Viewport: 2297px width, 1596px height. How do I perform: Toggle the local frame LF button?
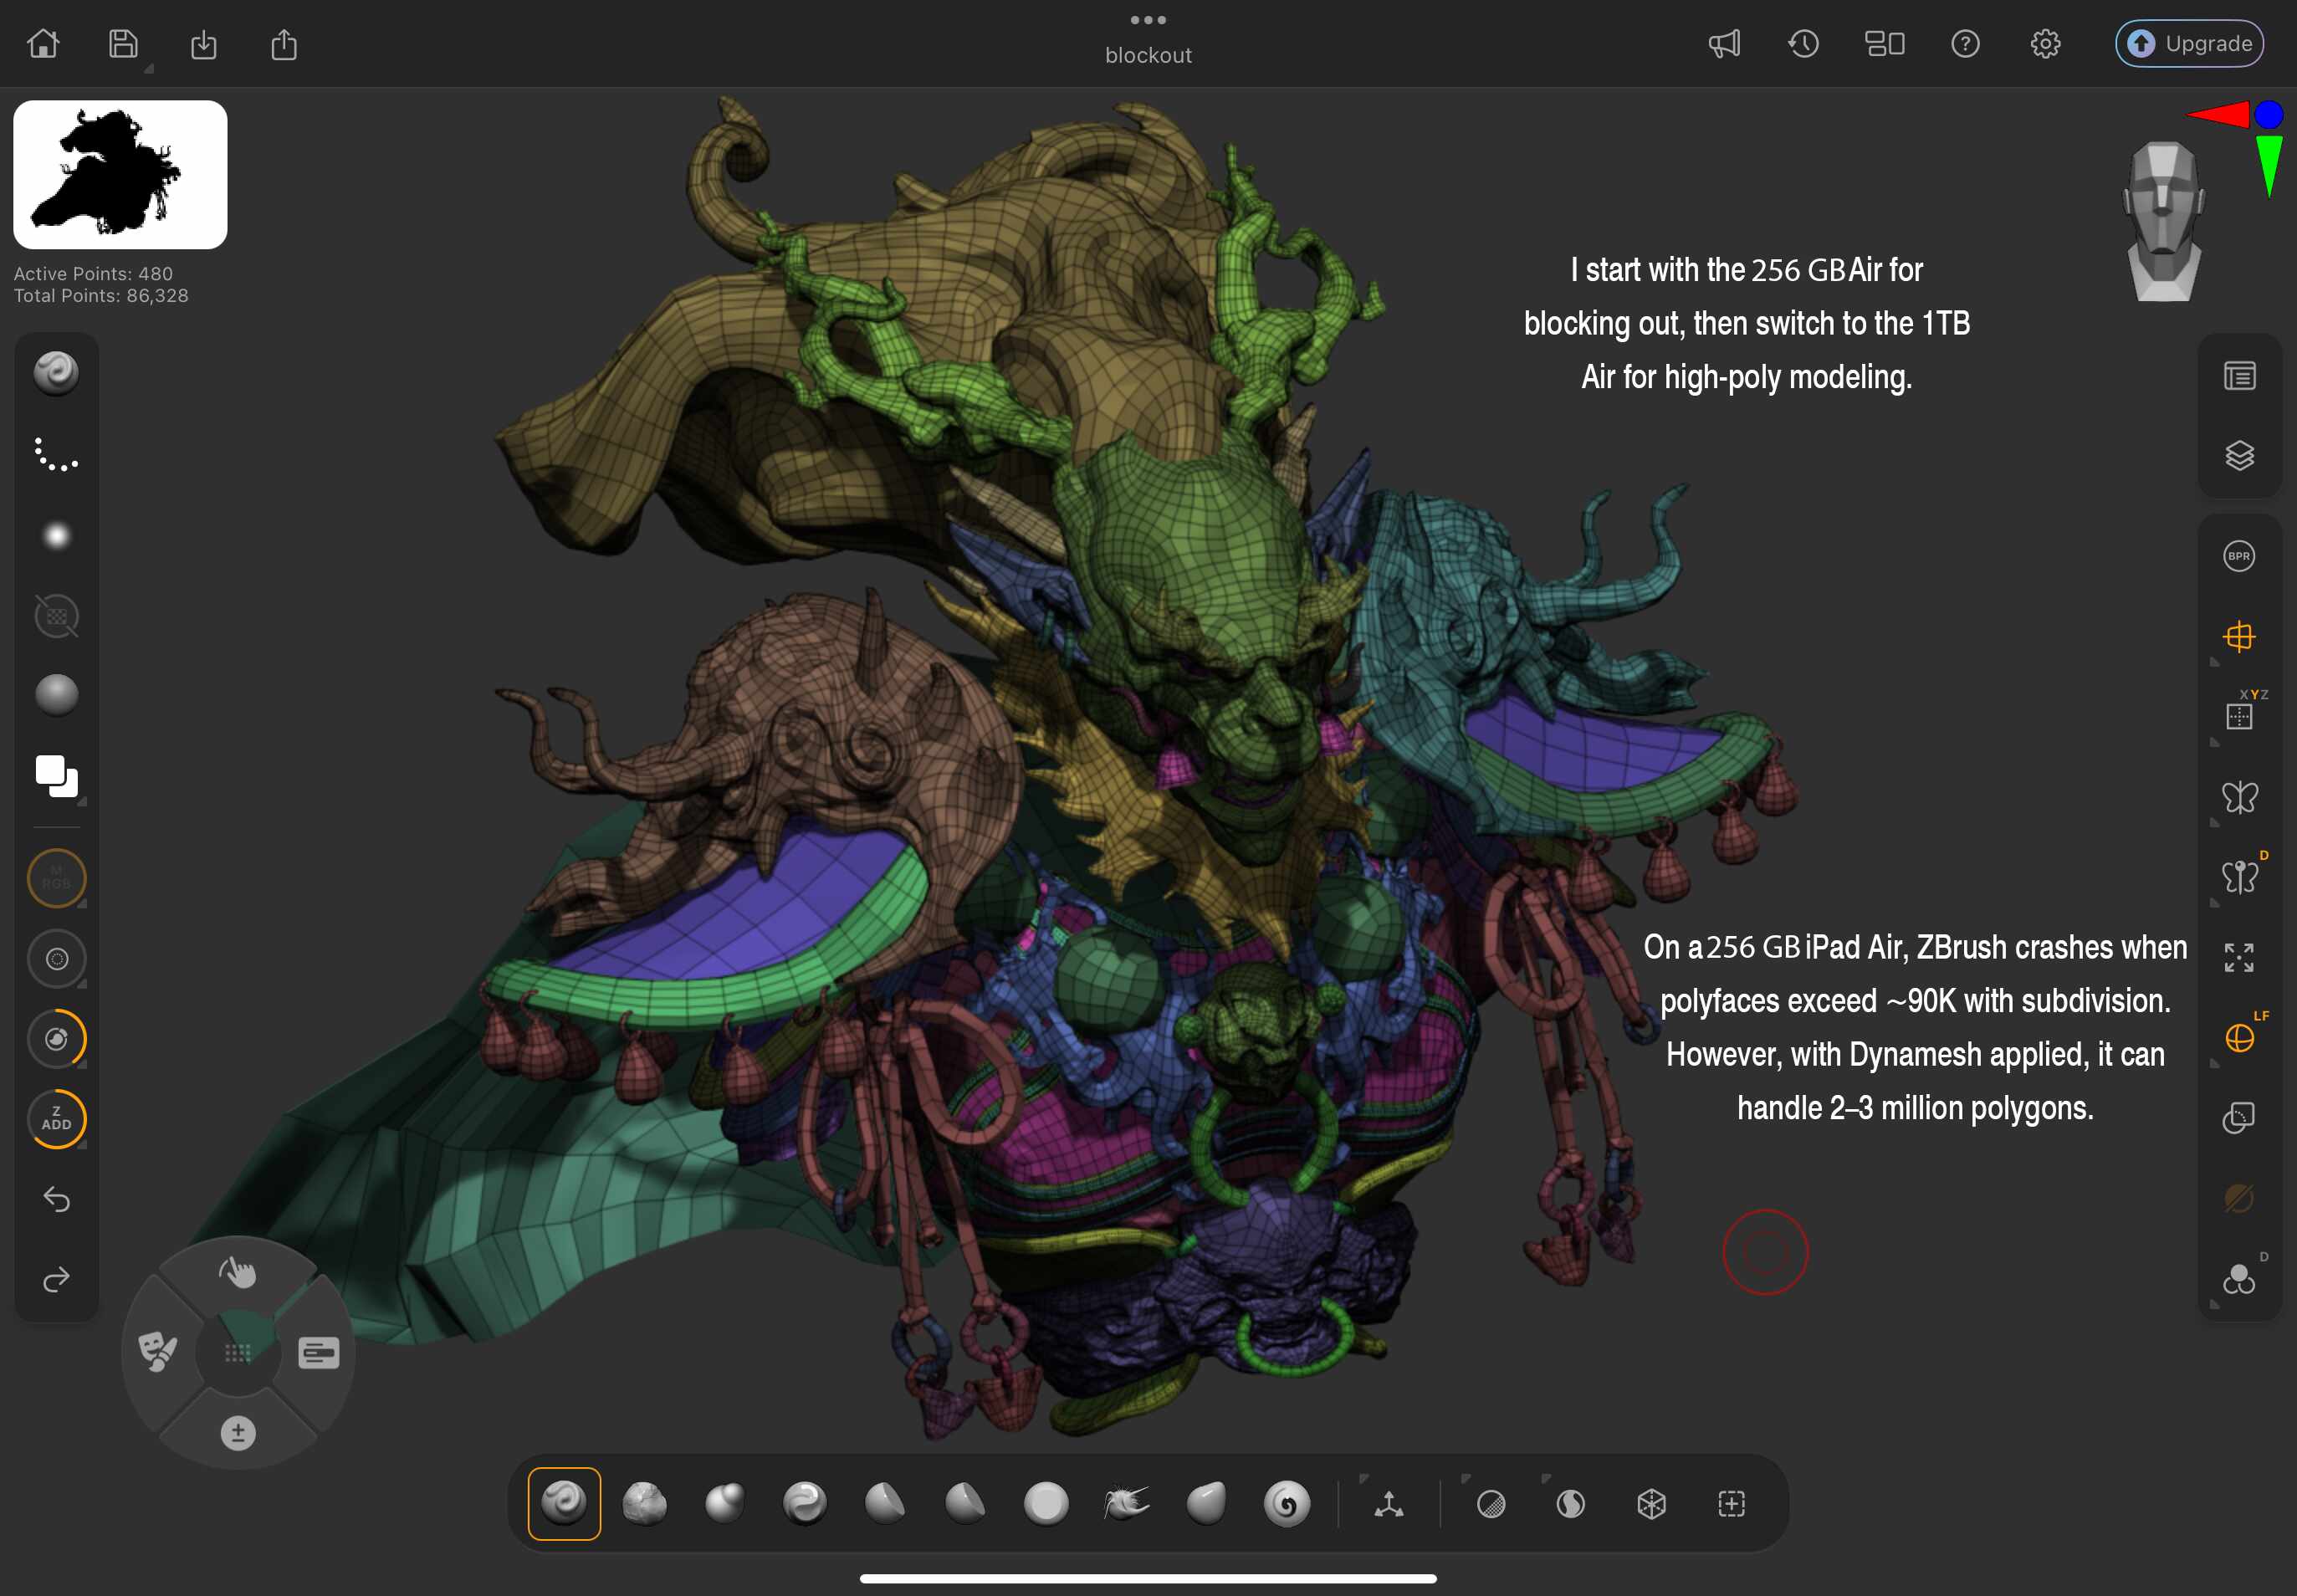click(x=2239, y=1038)
